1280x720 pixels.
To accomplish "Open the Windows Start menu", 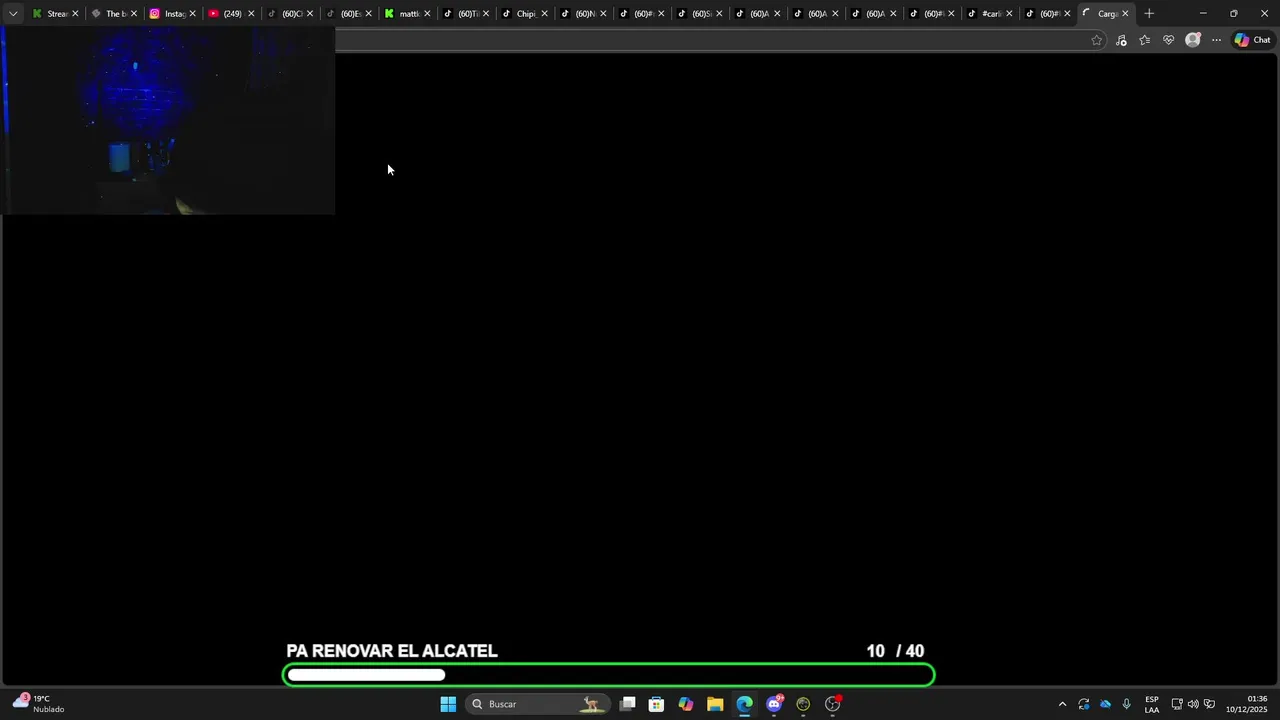I will click(x=448, y=704).
